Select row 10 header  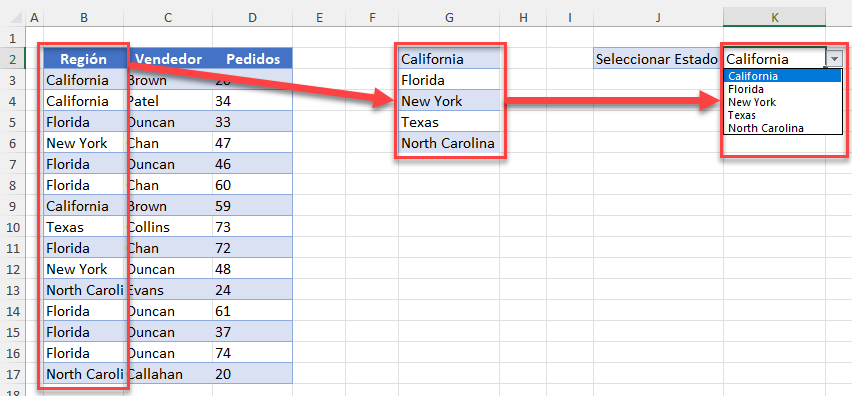tap(12, 227)
